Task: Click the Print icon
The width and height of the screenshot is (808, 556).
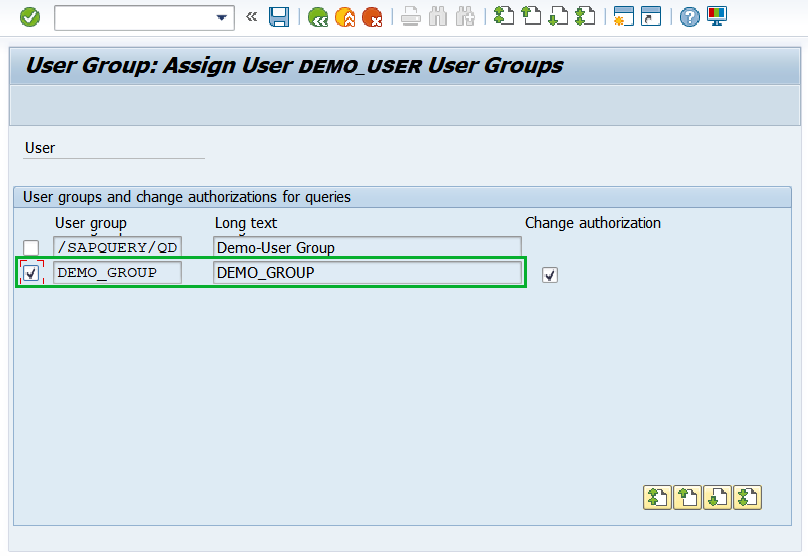Action: pyautogui.click(x=411, y=18)
